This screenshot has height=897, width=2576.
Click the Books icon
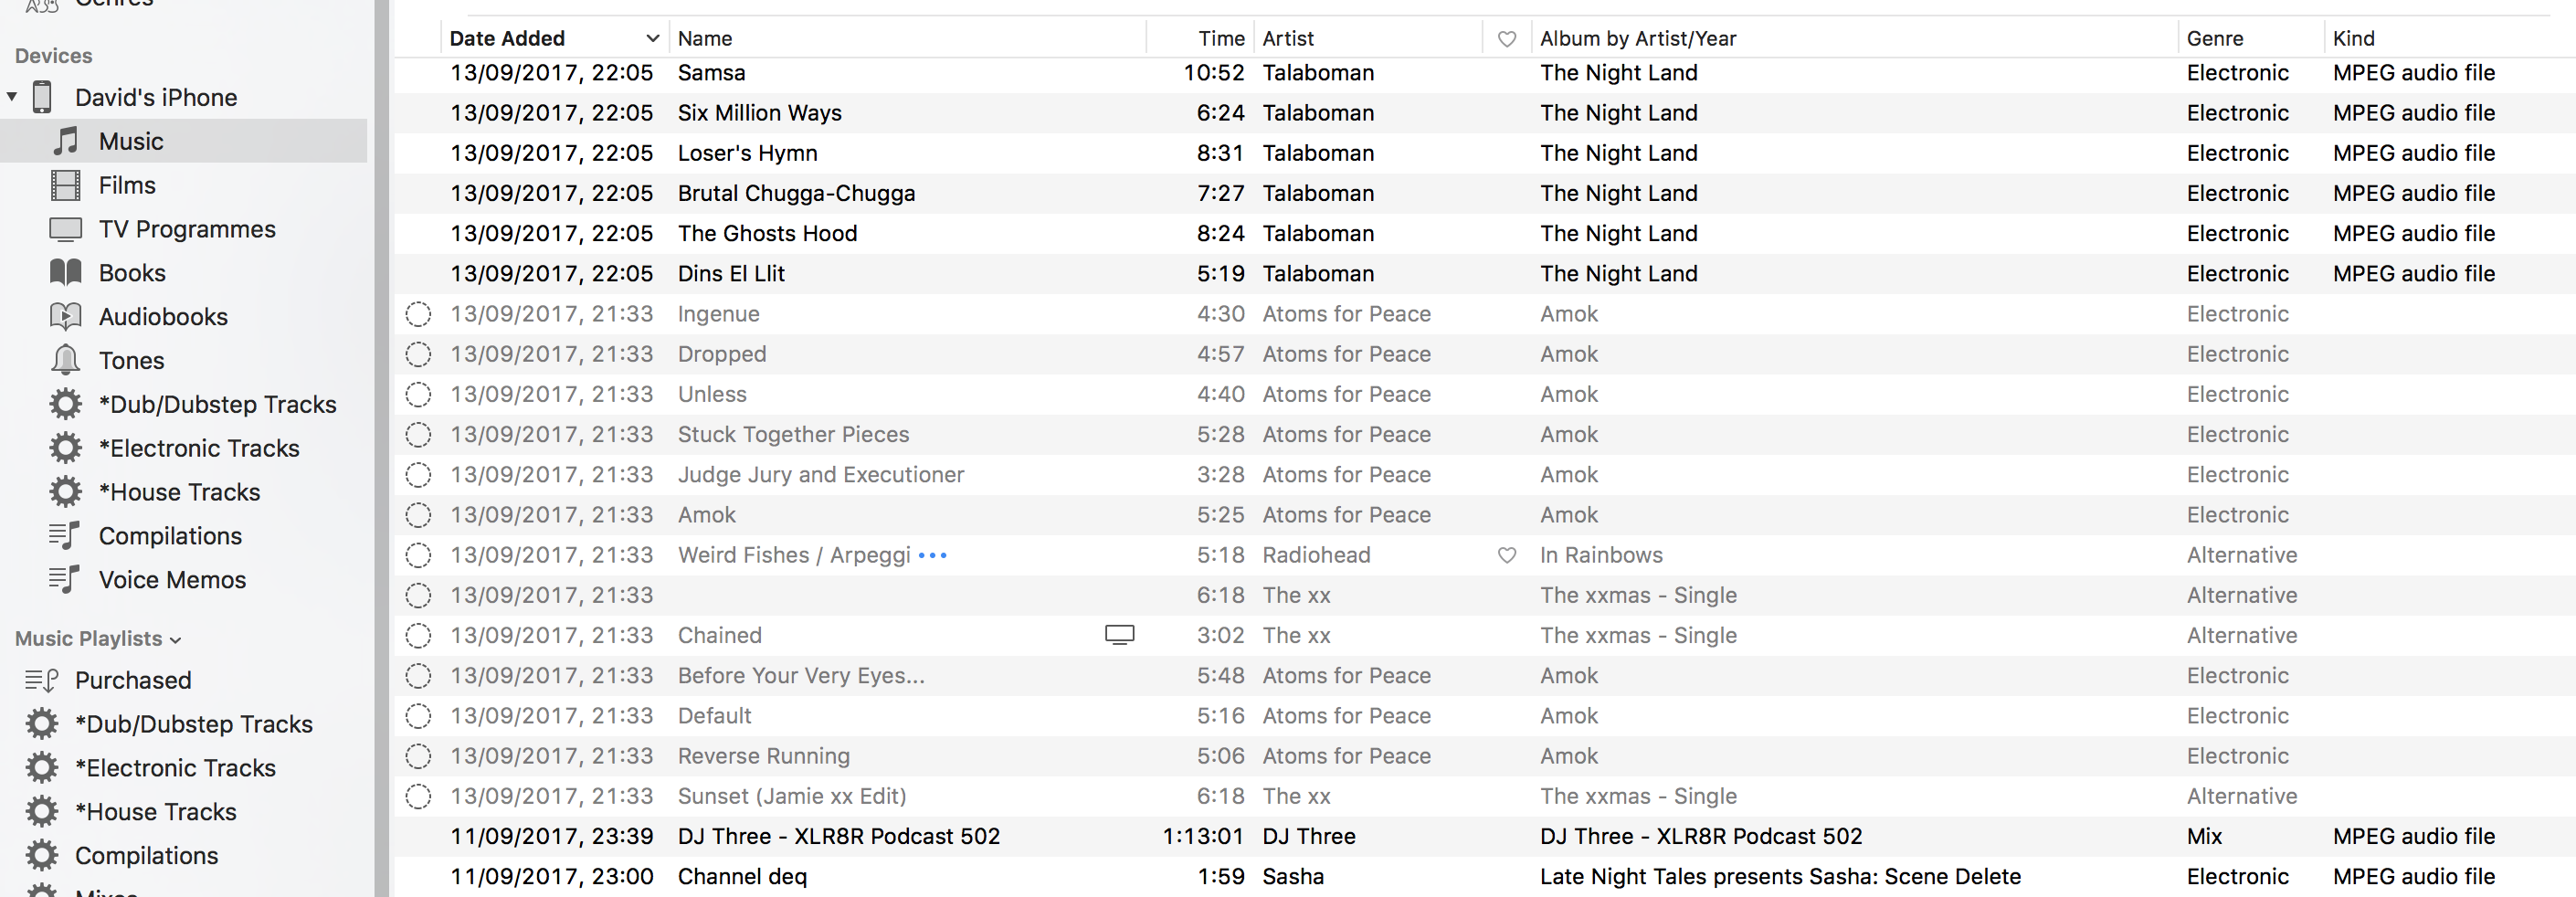coord(66,272)
